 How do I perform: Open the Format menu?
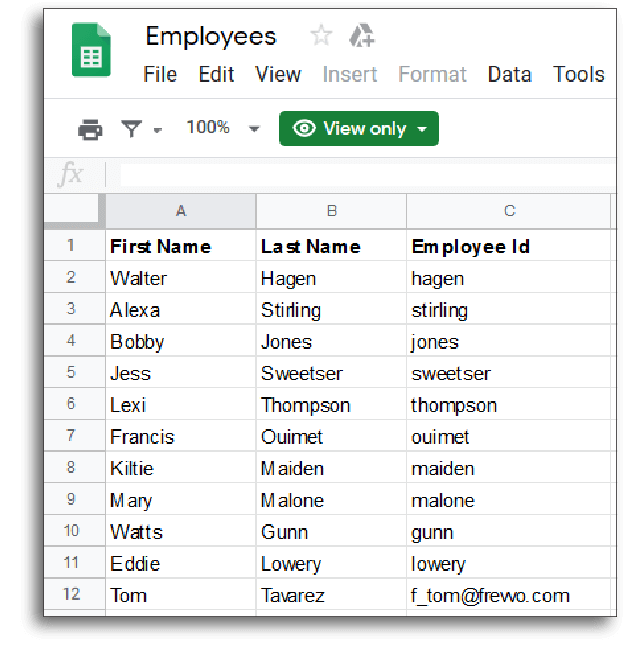[x=432, y=75]
